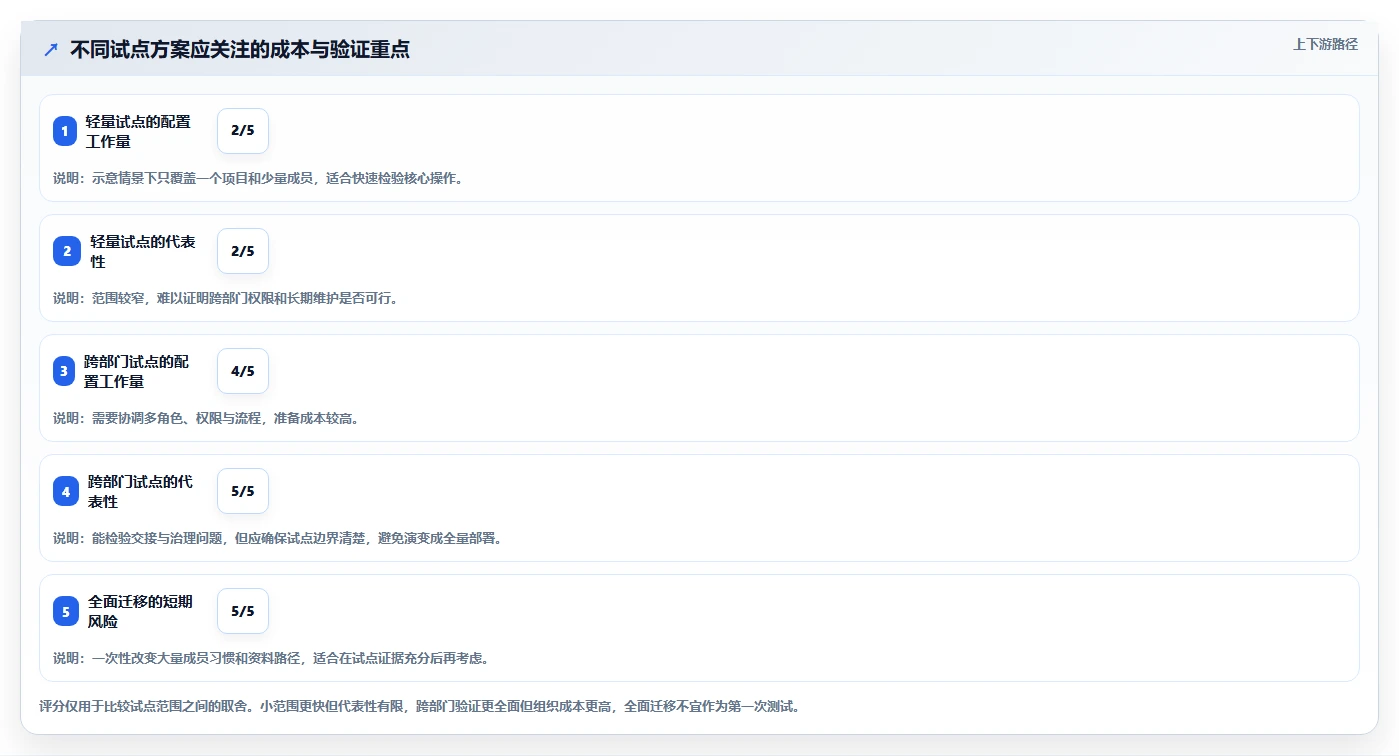Click the note 范围较窄，难以证明跨部门权限
This screenshot has width=1399, height=756.
tap(226, 298)
